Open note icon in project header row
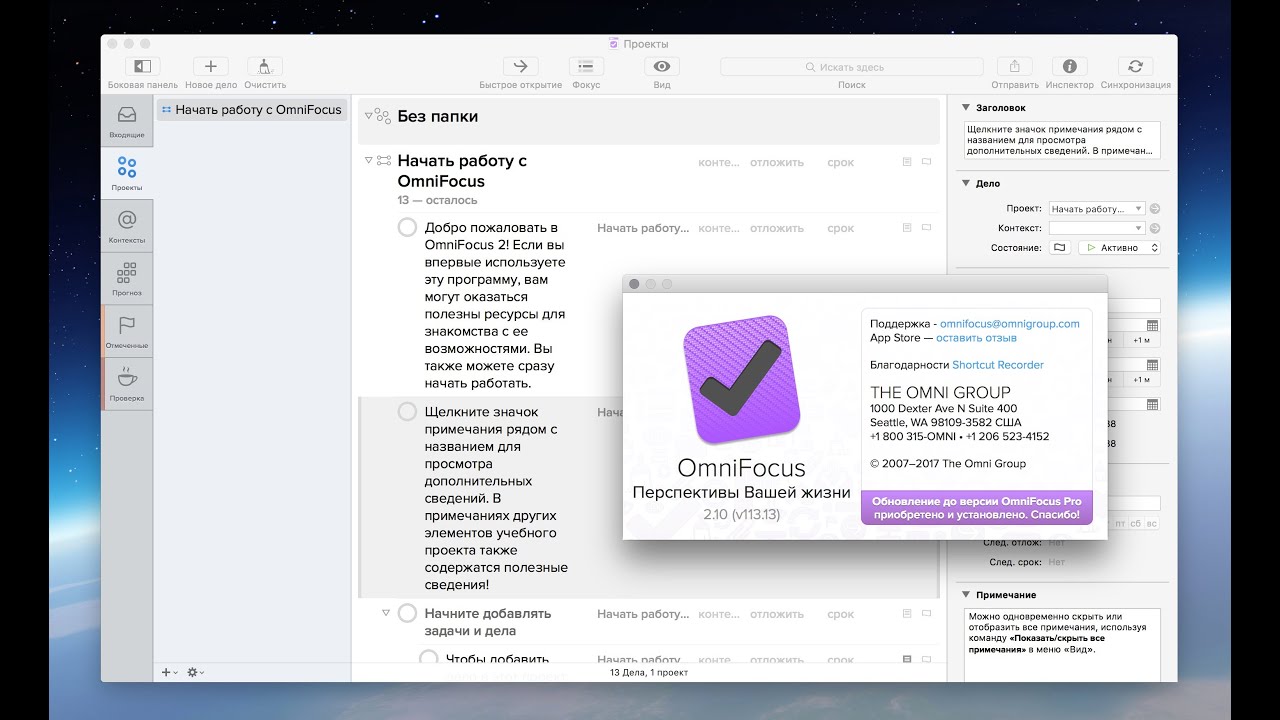The height and width of the screenshot is (720, 1280). [x=907, y=161]
